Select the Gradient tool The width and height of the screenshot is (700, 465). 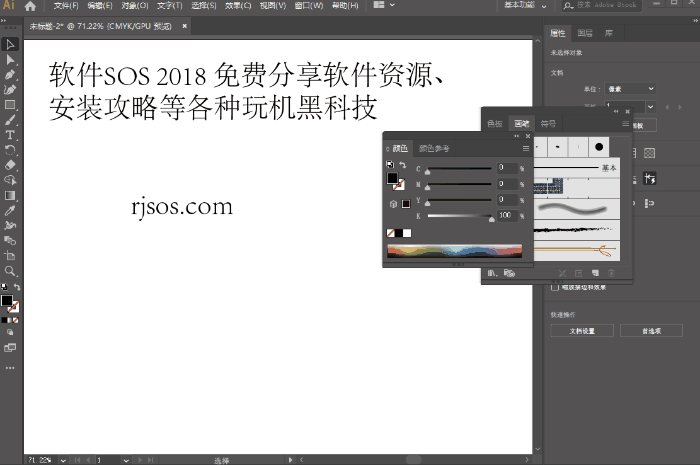[x=10, y=195]
